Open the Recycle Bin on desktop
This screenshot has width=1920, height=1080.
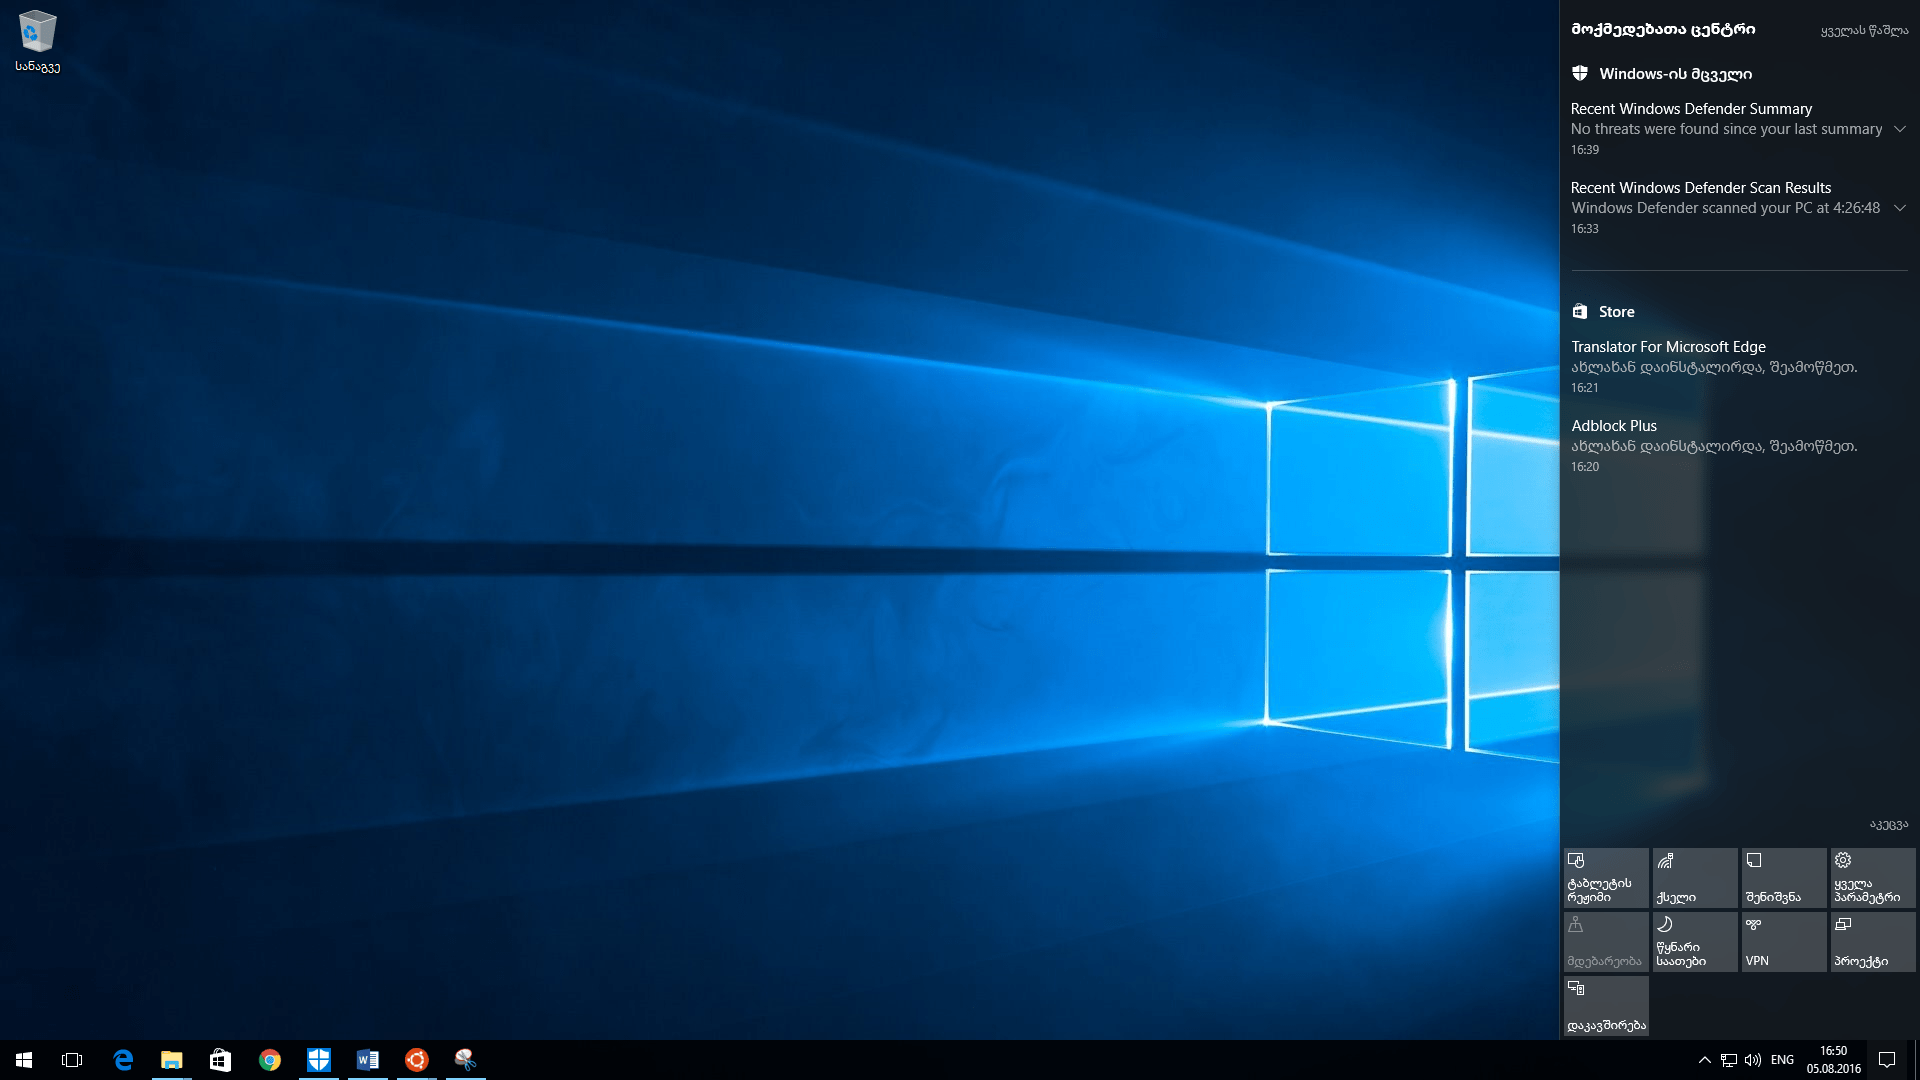[x=37, y=32]
